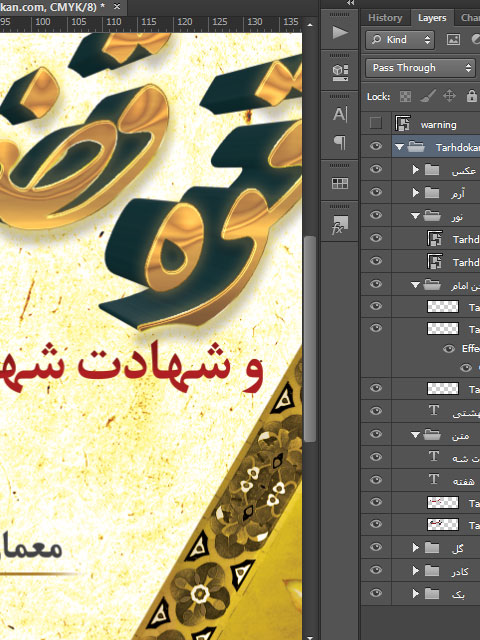Expand the بک group triangle
Image resolution: width=480 pixels, height=640 pixels.
pyautogui.click(x=416, y=593)
